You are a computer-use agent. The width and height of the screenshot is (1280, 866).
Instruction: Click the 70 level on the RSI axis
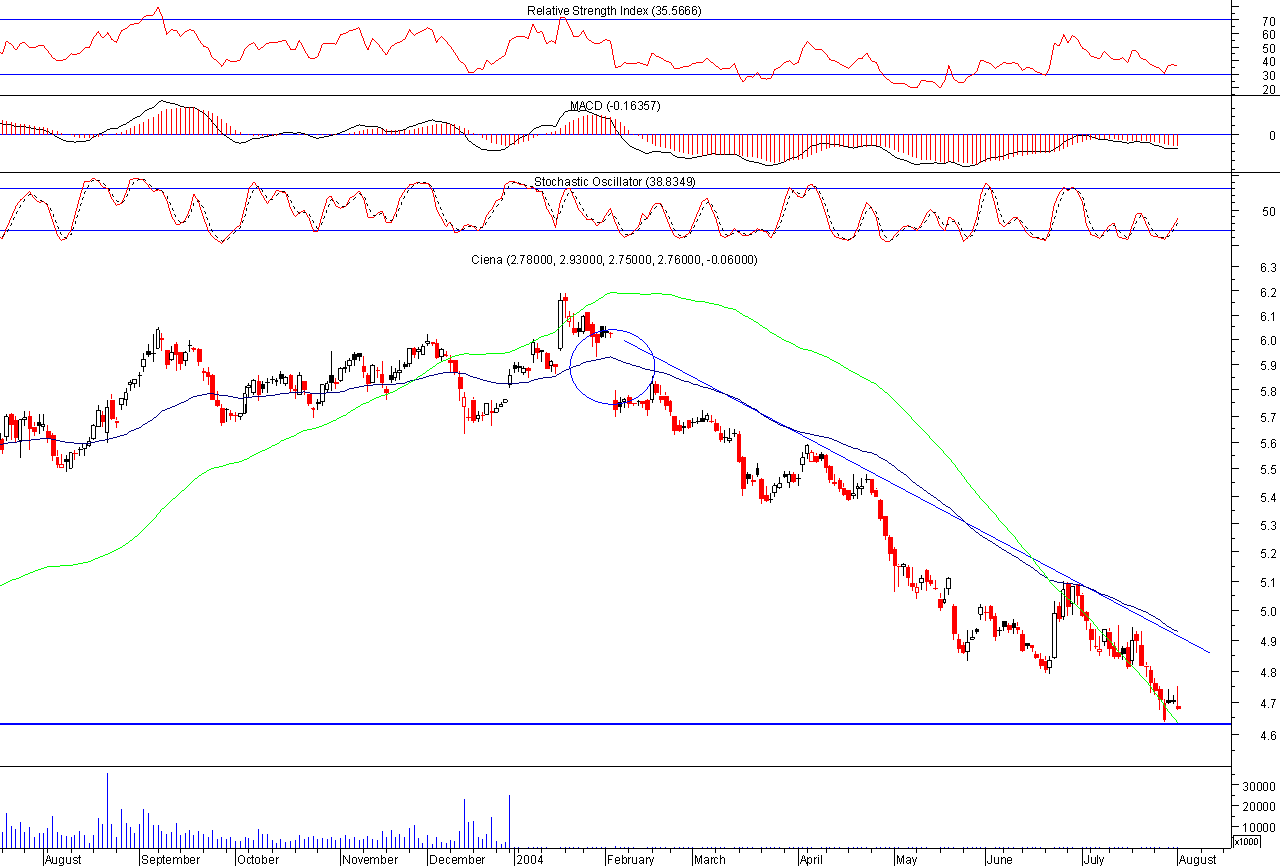[1269, 20]
